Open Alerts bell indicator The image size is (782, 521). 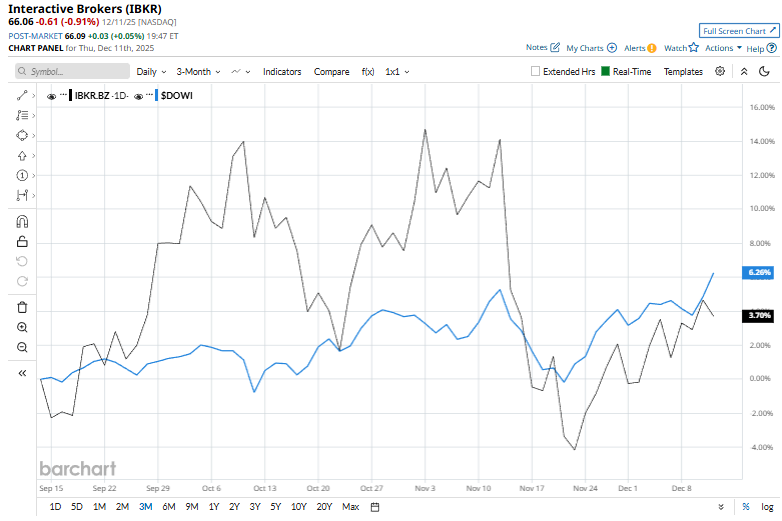(652, 48)
